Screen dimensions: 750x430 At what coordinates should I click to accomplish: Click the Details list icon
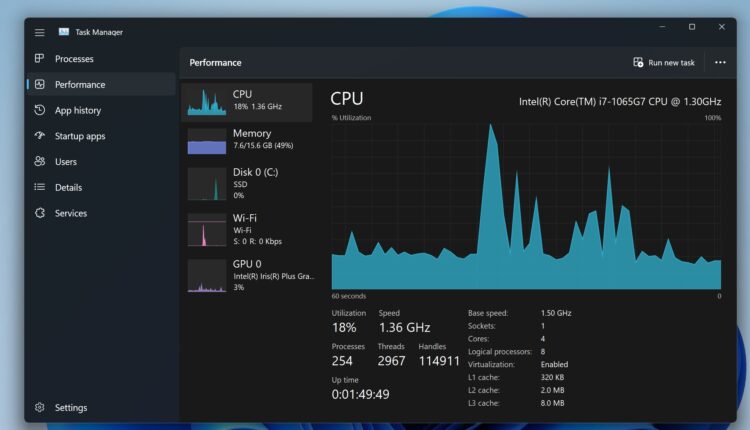[40, 187]
